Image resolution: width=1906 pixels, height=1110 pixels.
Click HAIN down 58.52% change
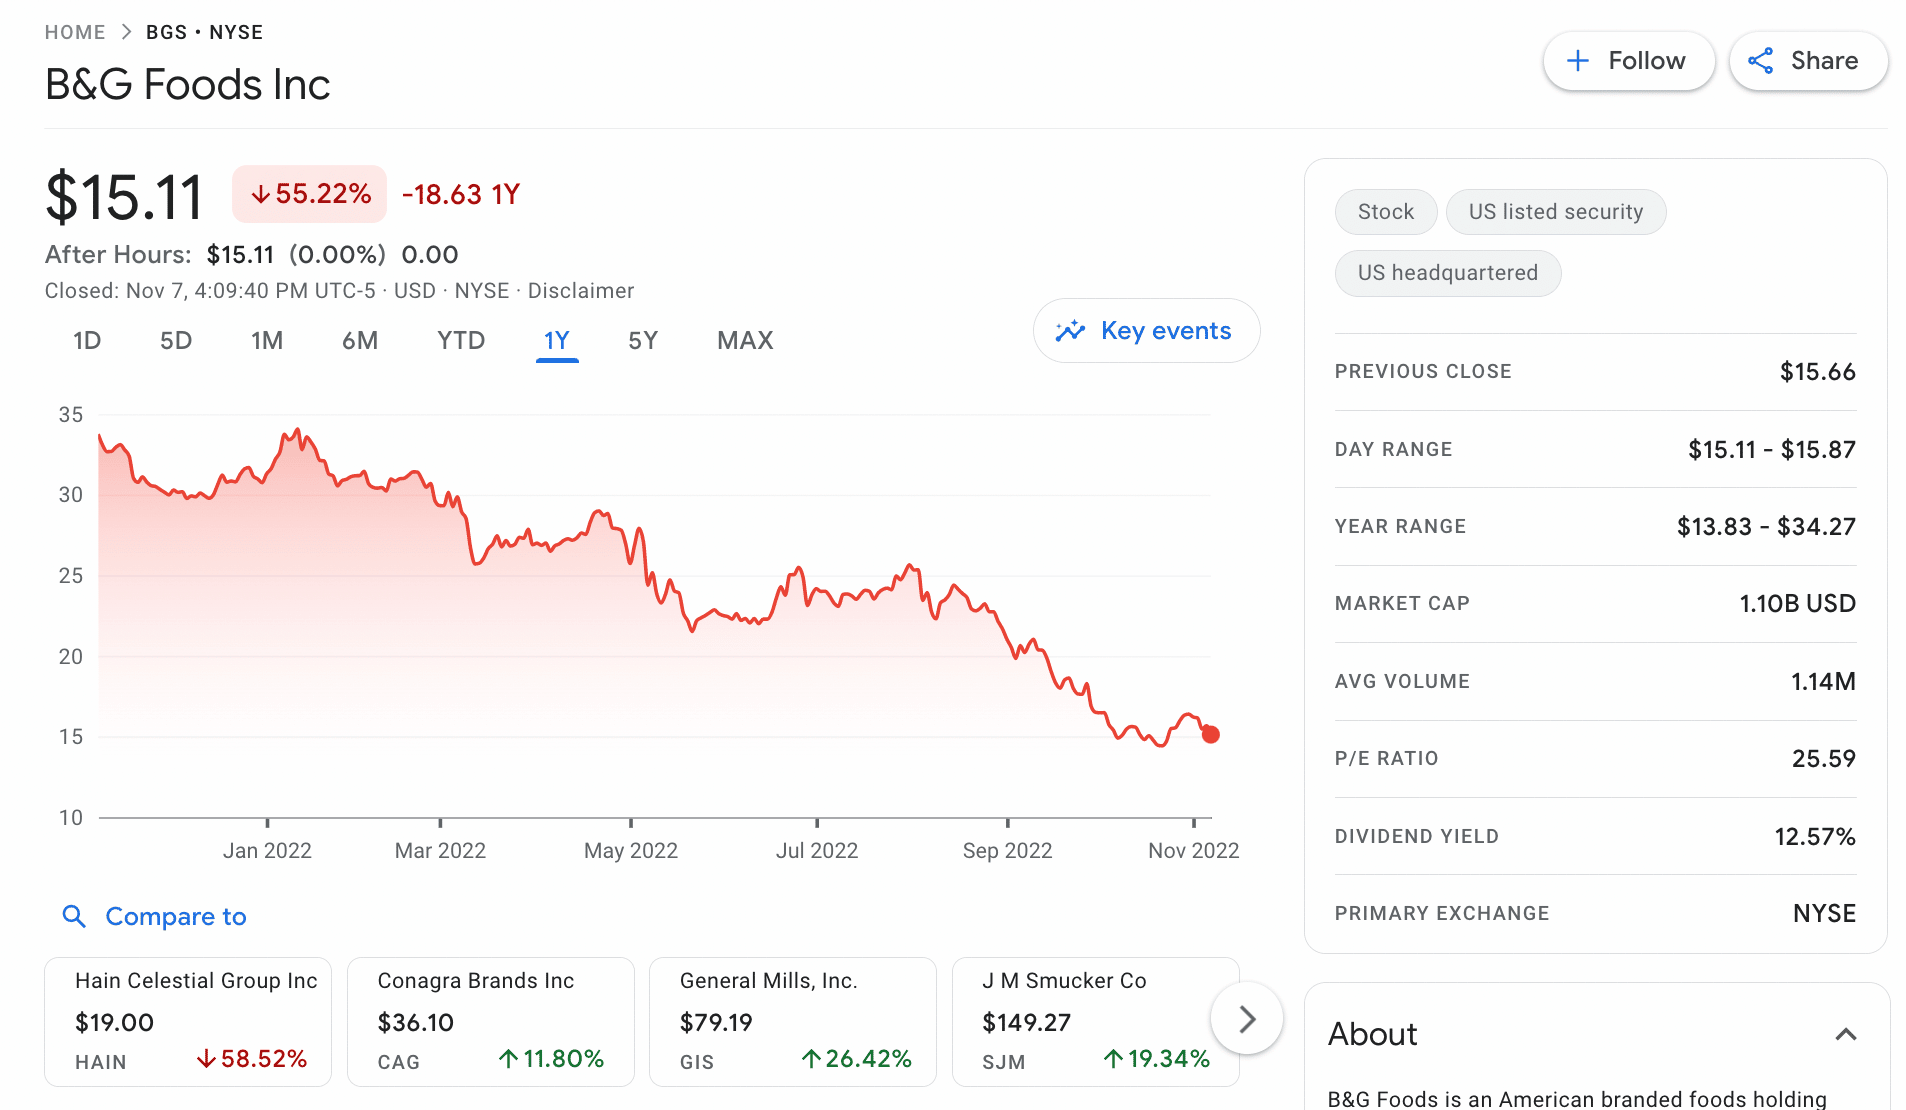click(x=251, y=1059)
